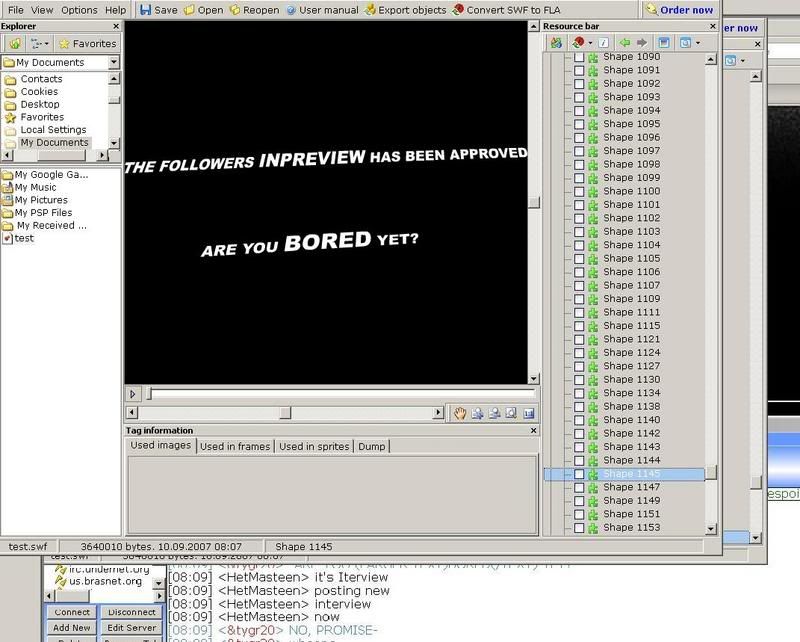Tick the checkbox for Shape 1100
Image resolution: width=800 pixels, height=642 pixels.
click(578, 191)
